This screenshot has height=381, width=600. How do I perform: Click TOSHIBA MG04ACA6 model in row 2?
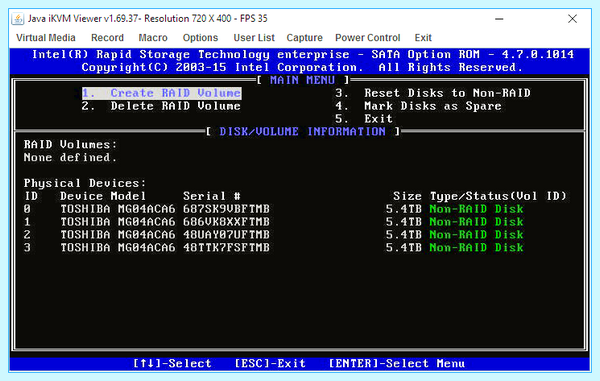(x=118, y=235)
